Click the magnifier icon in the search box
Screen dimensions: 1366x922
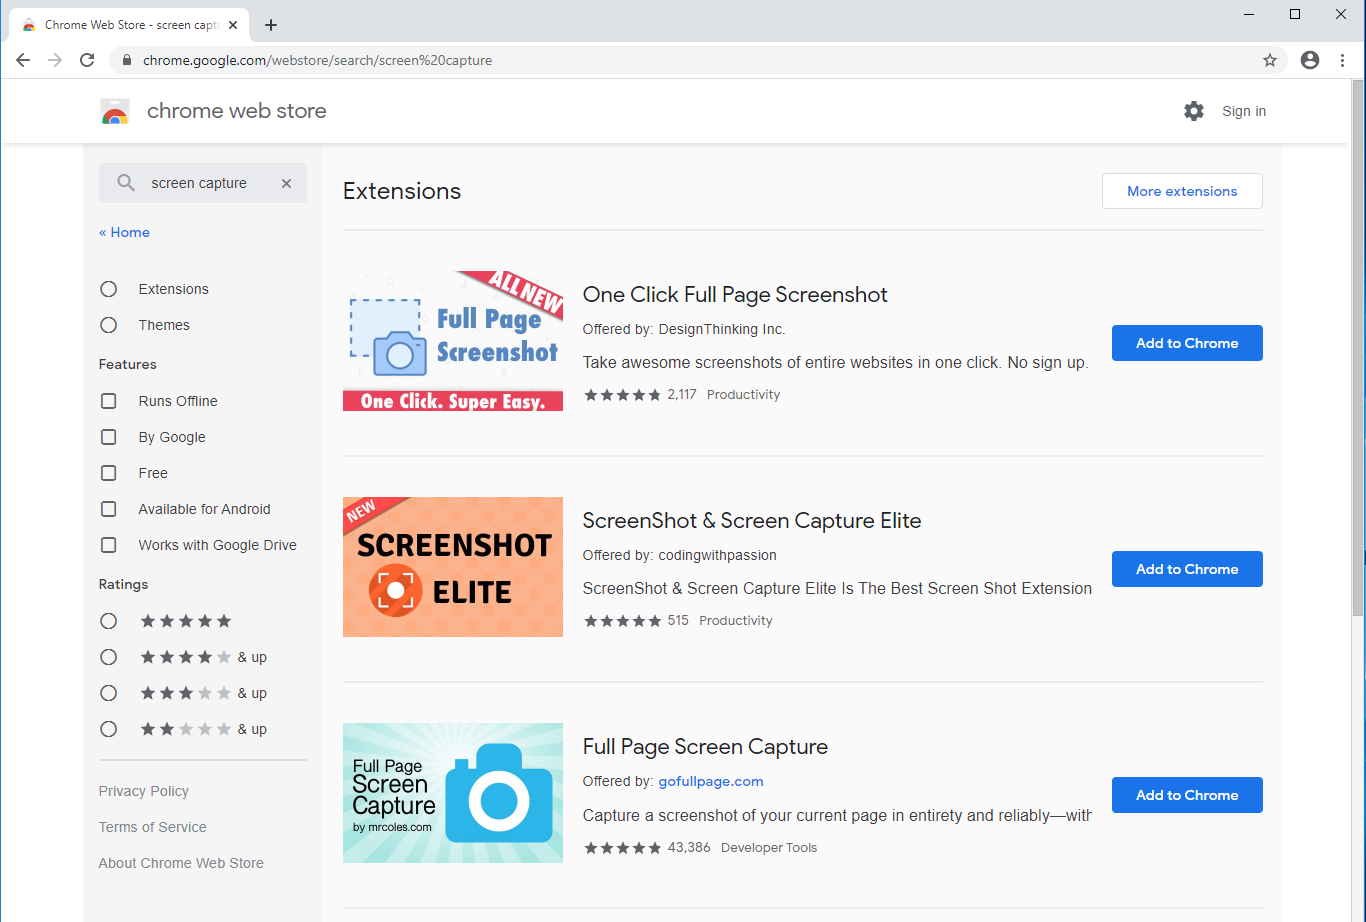click(x=126, y=183)
